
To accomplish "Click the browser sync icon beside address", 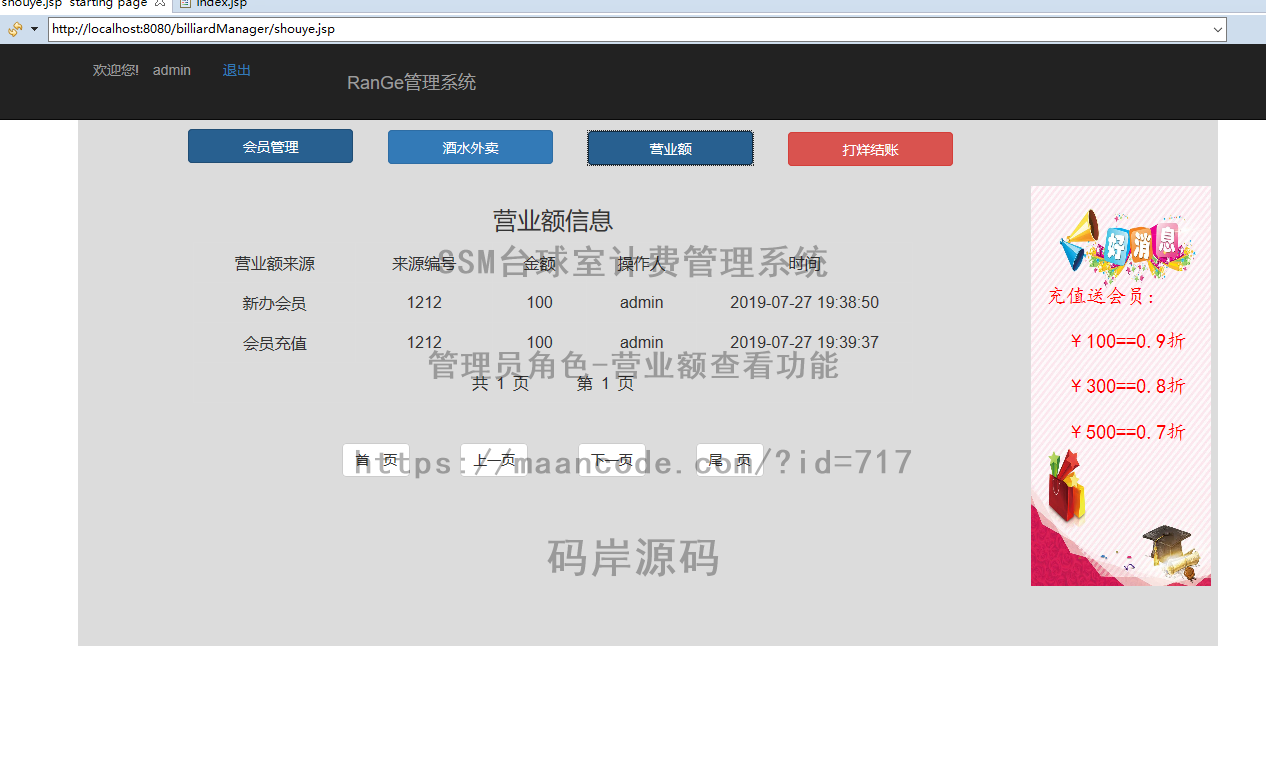I will pos(15,29).
